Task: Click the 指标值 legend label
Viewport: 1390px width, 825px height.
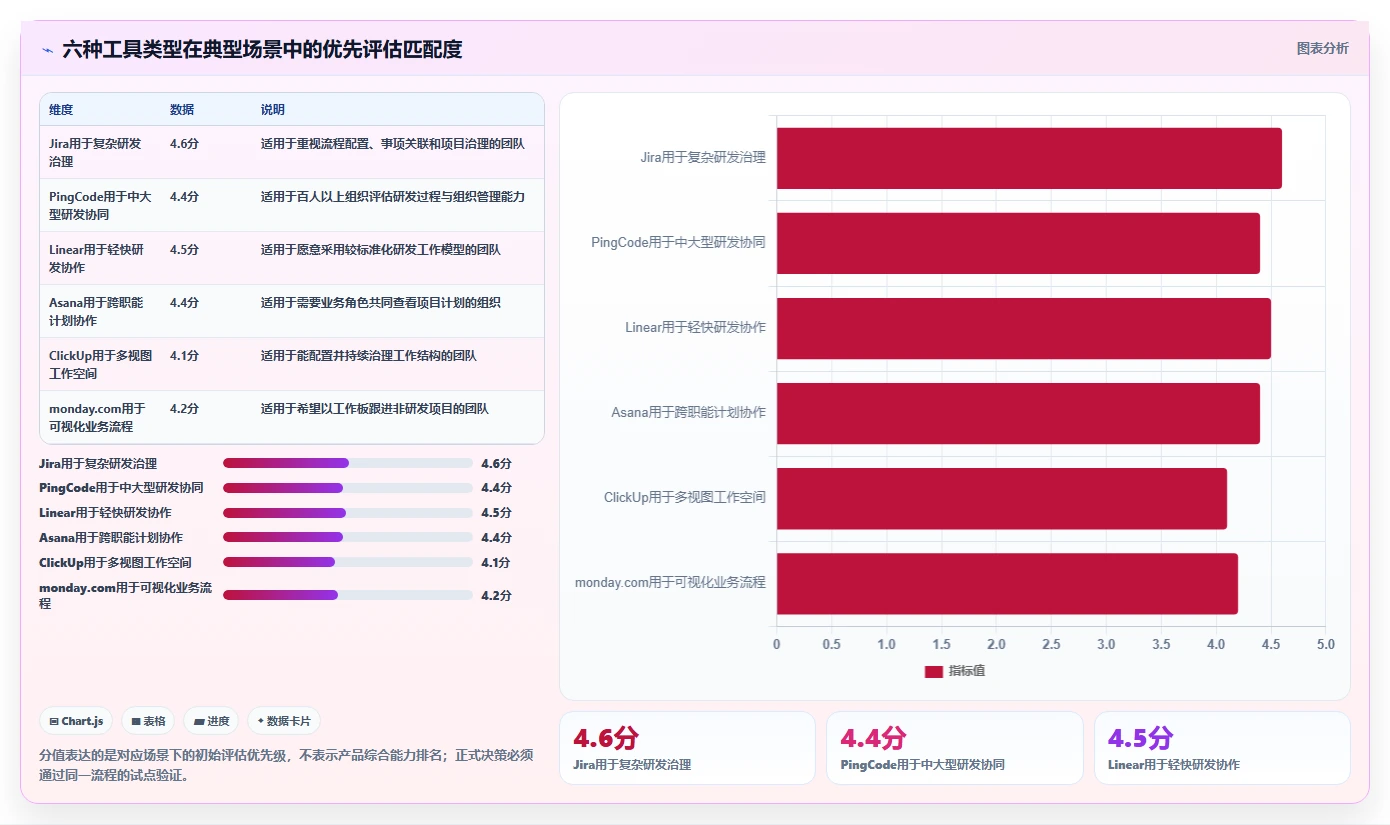Action: tap(967, 671)
